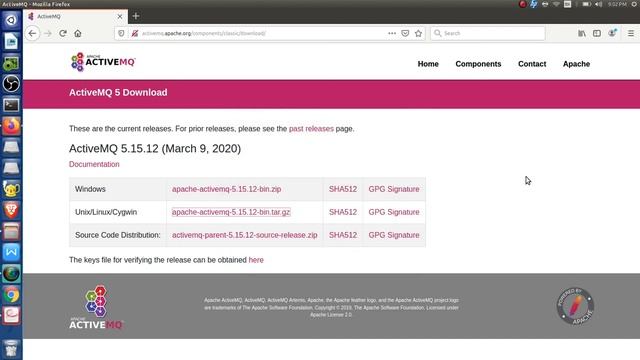Select the 'Unix/Linux/Cygwin' cell text
The height and width of the screenshot is (360, 640).
click(x=106, y=212)
